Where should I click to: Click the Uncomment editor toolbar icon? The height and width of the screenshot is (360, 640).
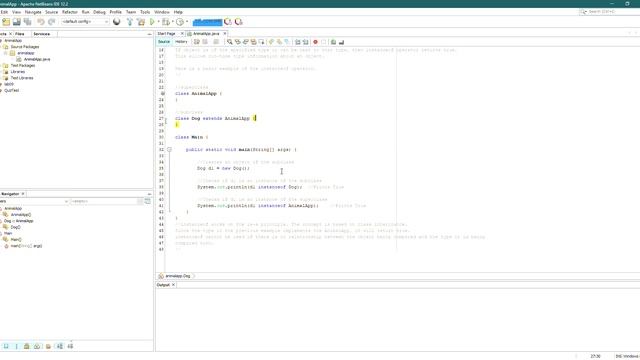(341, 42)
